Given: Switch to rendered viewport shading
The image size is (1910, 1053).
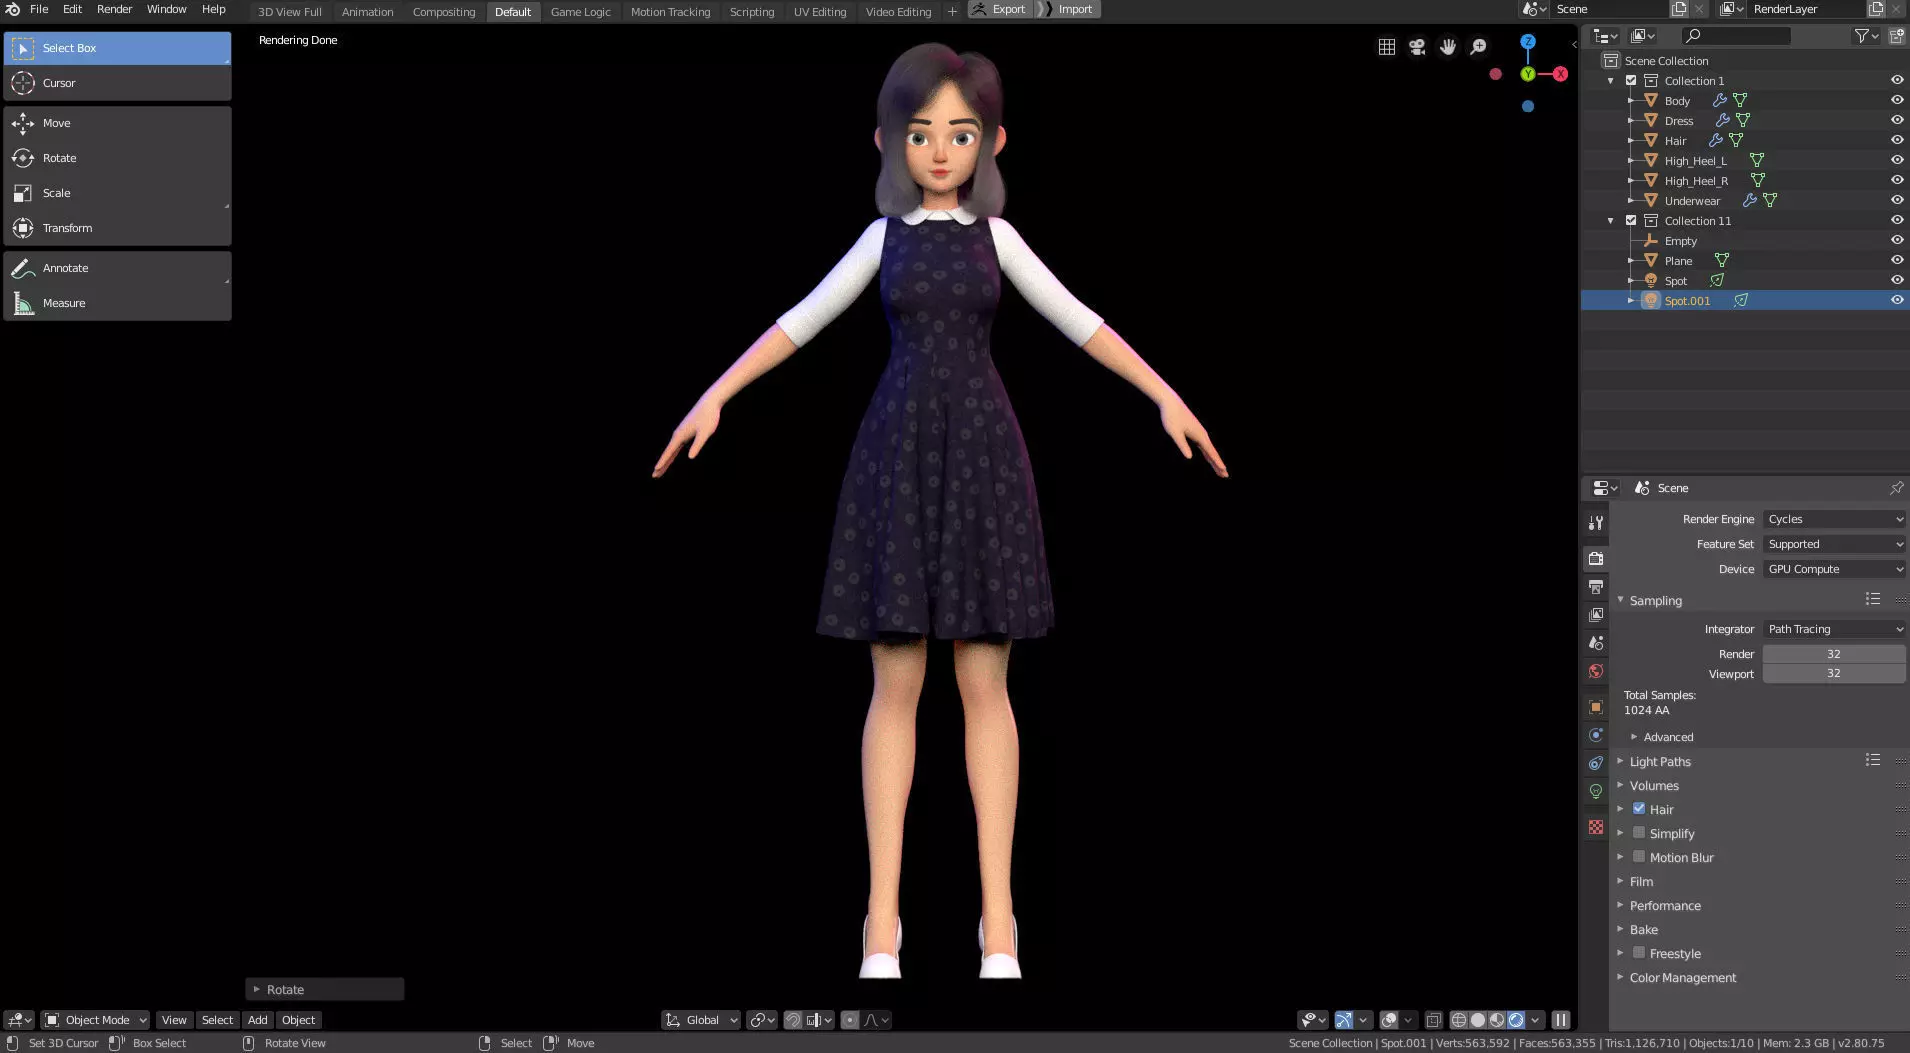Looking at the screenshot, I should [1516, 1020].
